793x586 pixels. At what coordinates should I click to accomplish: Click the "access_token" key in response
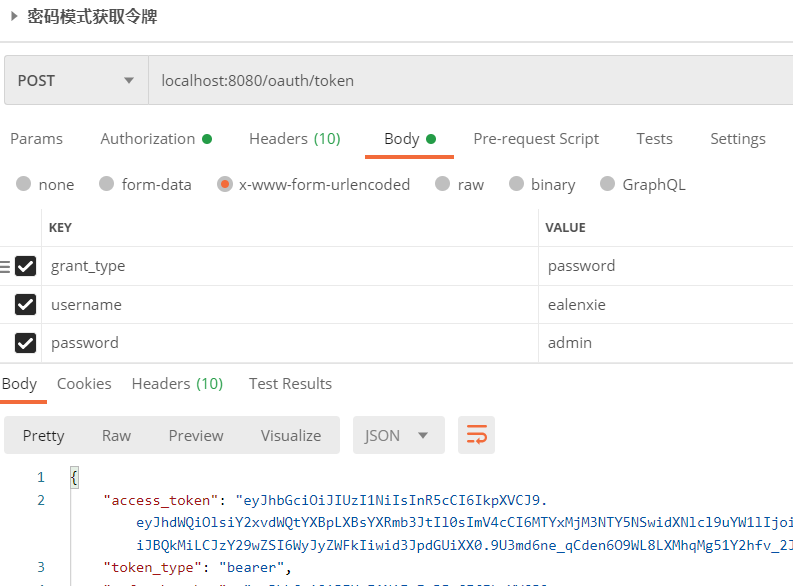pos(161,500)
